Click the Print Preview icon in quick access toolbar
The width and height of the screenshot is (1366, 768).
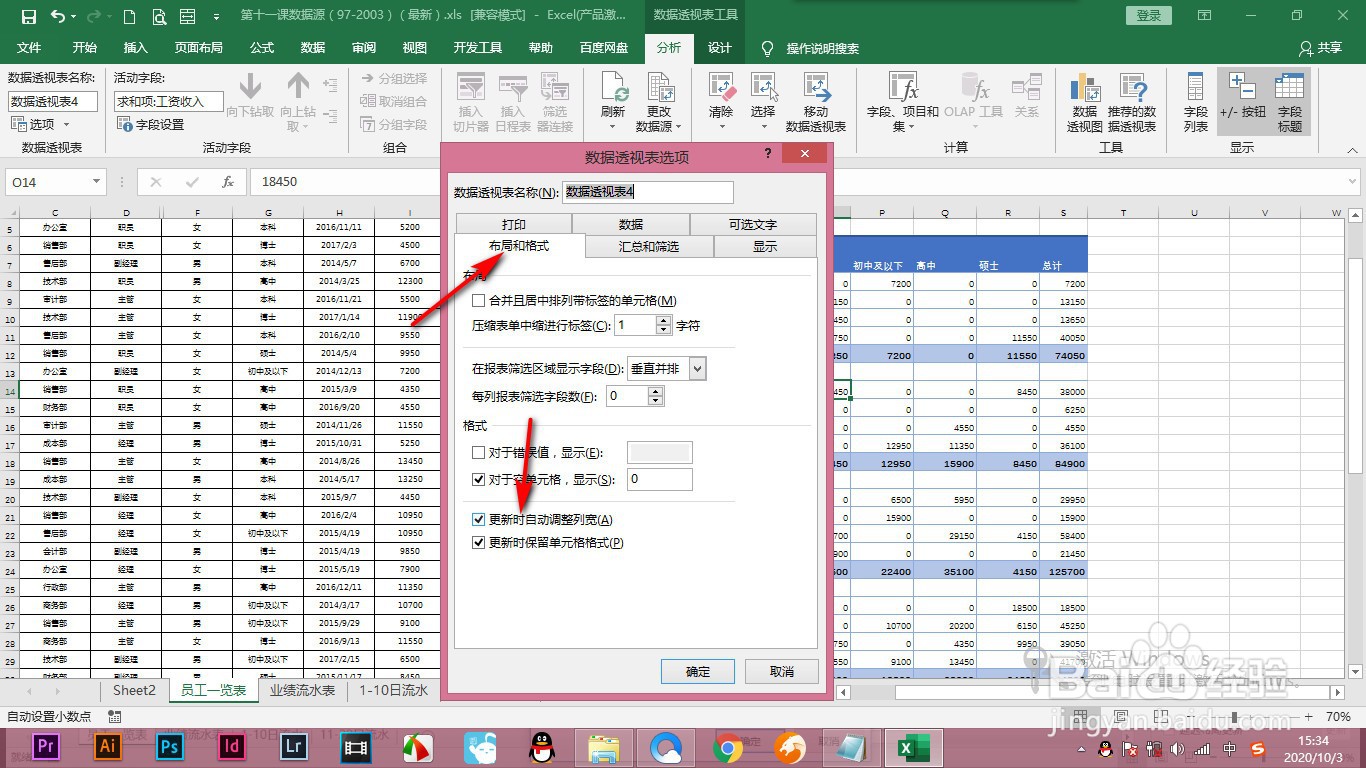tap(160, 16)
